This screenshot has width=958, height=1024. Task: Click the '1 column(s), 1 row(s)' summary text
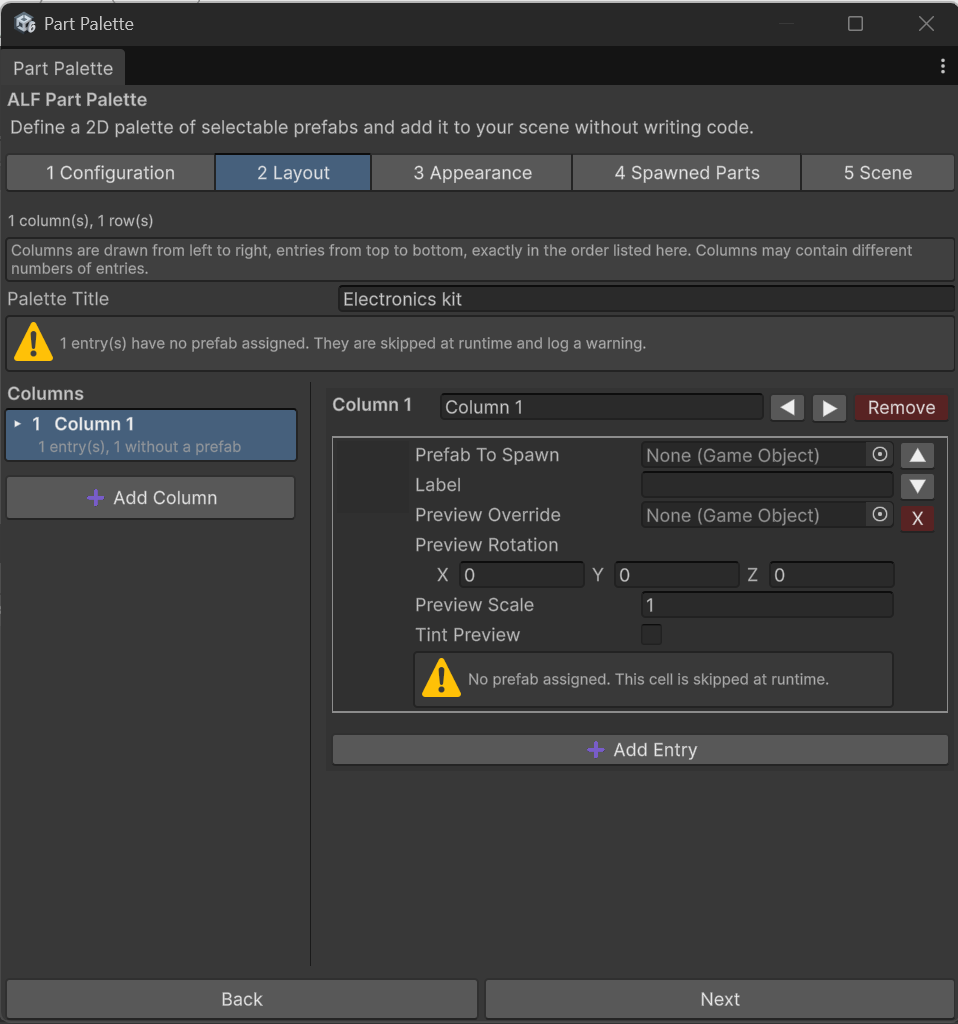click(x=80, y=221)
